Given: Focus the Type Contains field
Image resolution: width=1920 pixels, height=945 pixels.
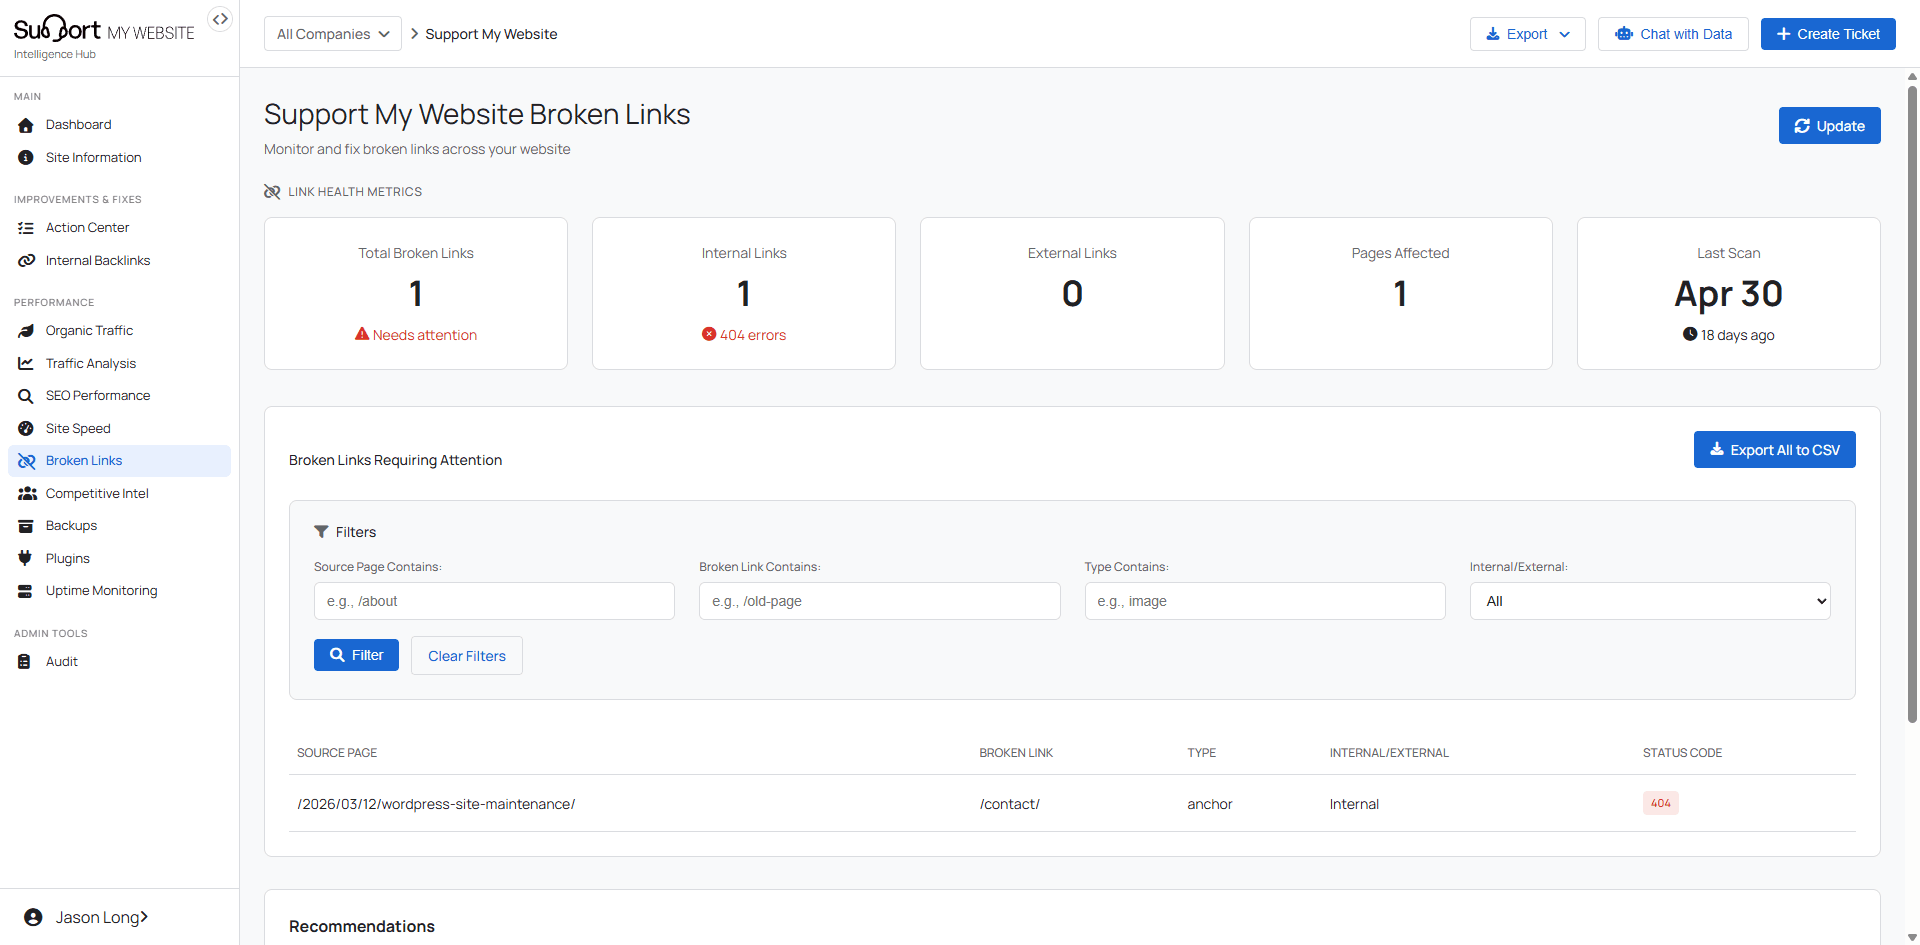Looking at the screenshot, I should [1265, 601].
